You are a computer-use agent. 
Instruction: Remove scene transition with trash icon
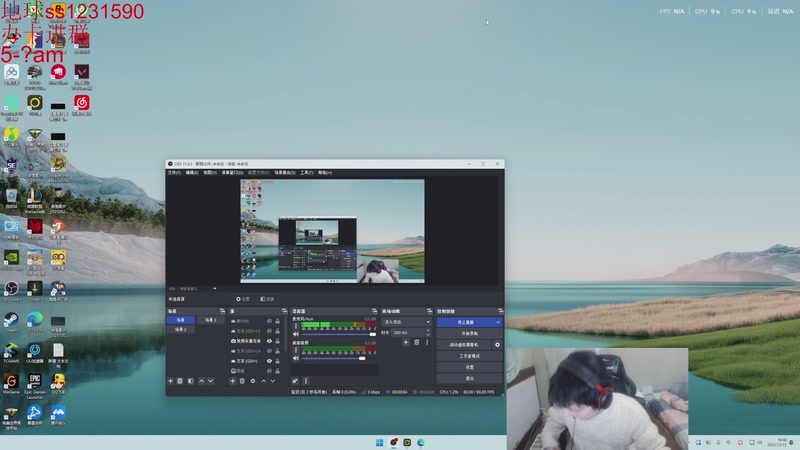416,342
